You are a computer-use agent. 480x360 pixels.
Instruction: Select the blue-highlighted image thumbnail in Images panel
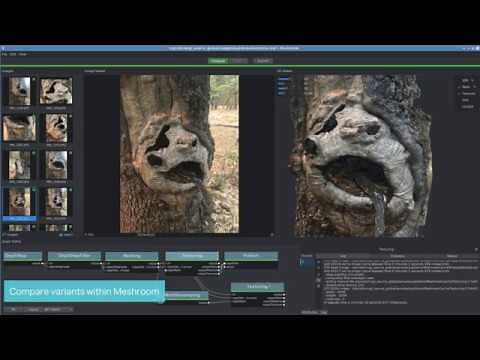coord(19,203)
